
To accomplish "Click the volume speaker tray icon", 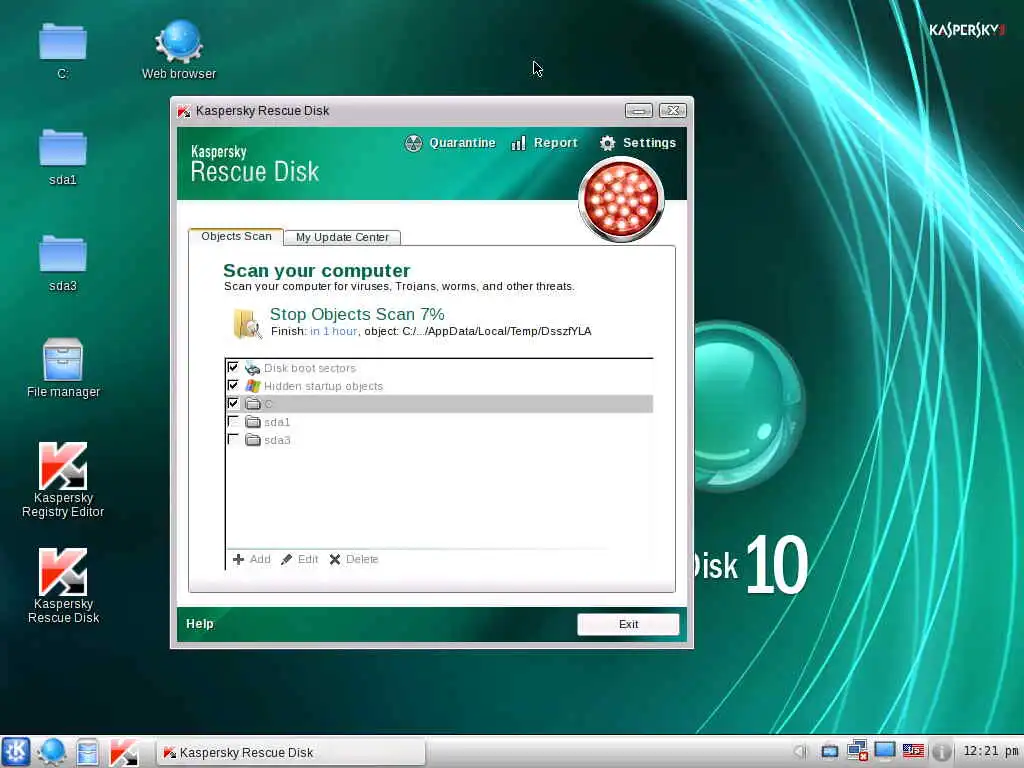I will tap(801, 752).
